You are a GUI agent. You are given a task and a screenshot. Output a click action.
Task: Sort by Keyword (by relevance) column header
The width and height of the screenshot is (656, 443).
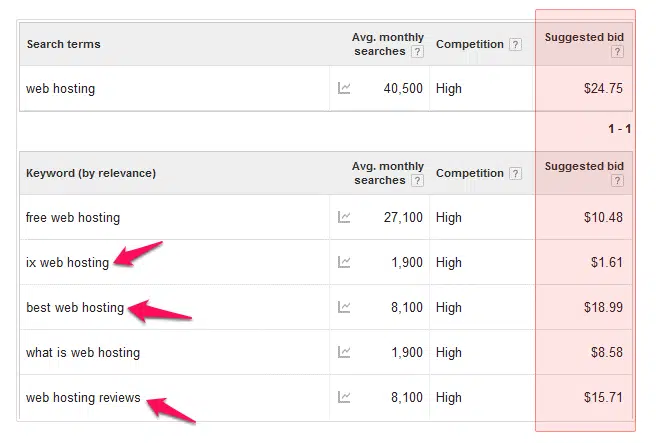point(91,173)
